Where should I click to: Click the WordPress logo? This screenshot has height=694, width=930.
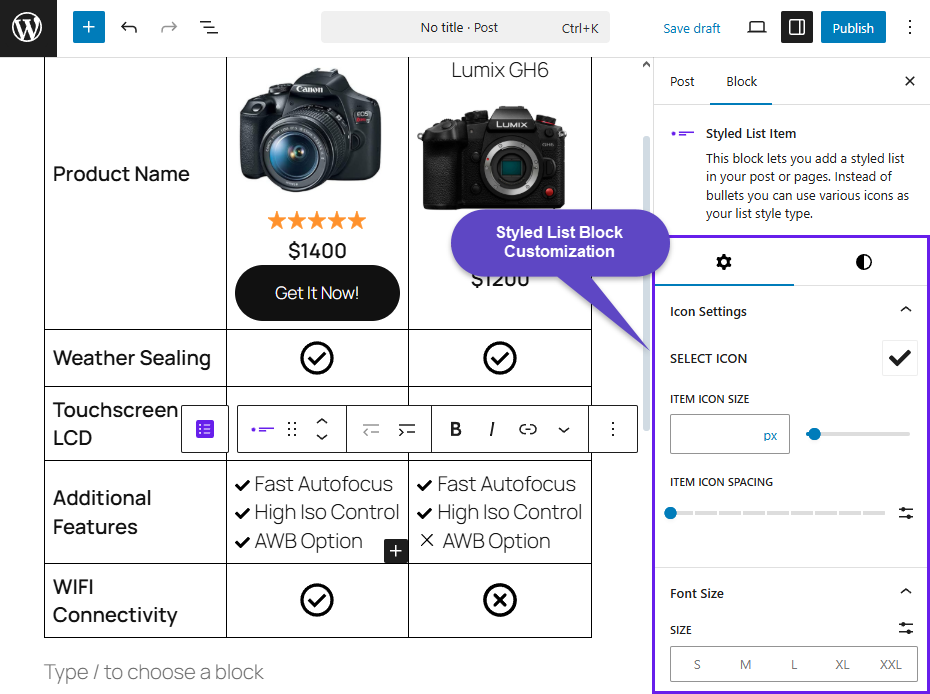(x=28, y=28)
